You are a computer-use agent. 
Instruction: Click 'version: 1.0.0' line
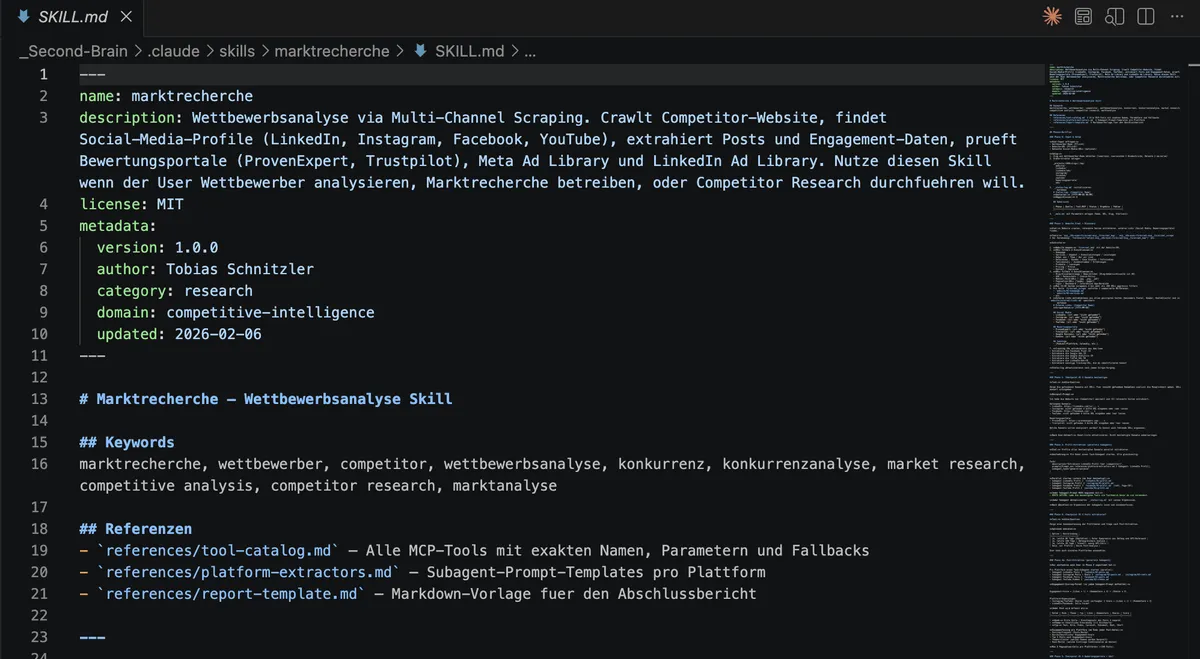pyautogui.click(x=157, y=248)
